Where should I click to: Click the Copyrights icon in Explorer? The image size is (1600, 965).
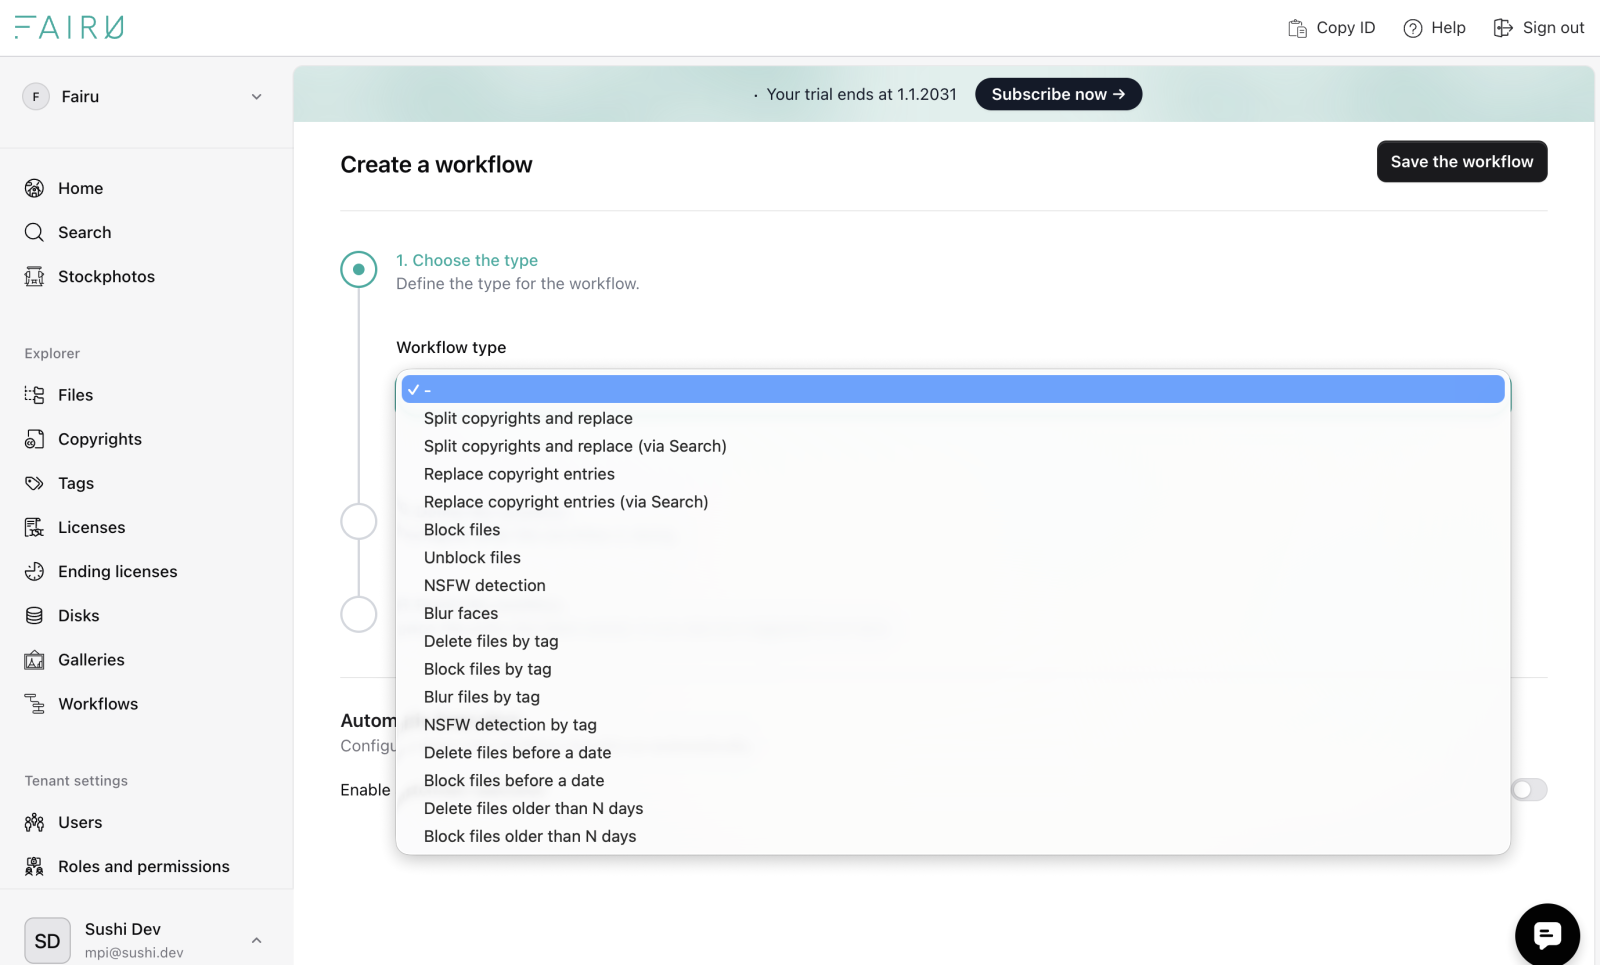(34, 439)
